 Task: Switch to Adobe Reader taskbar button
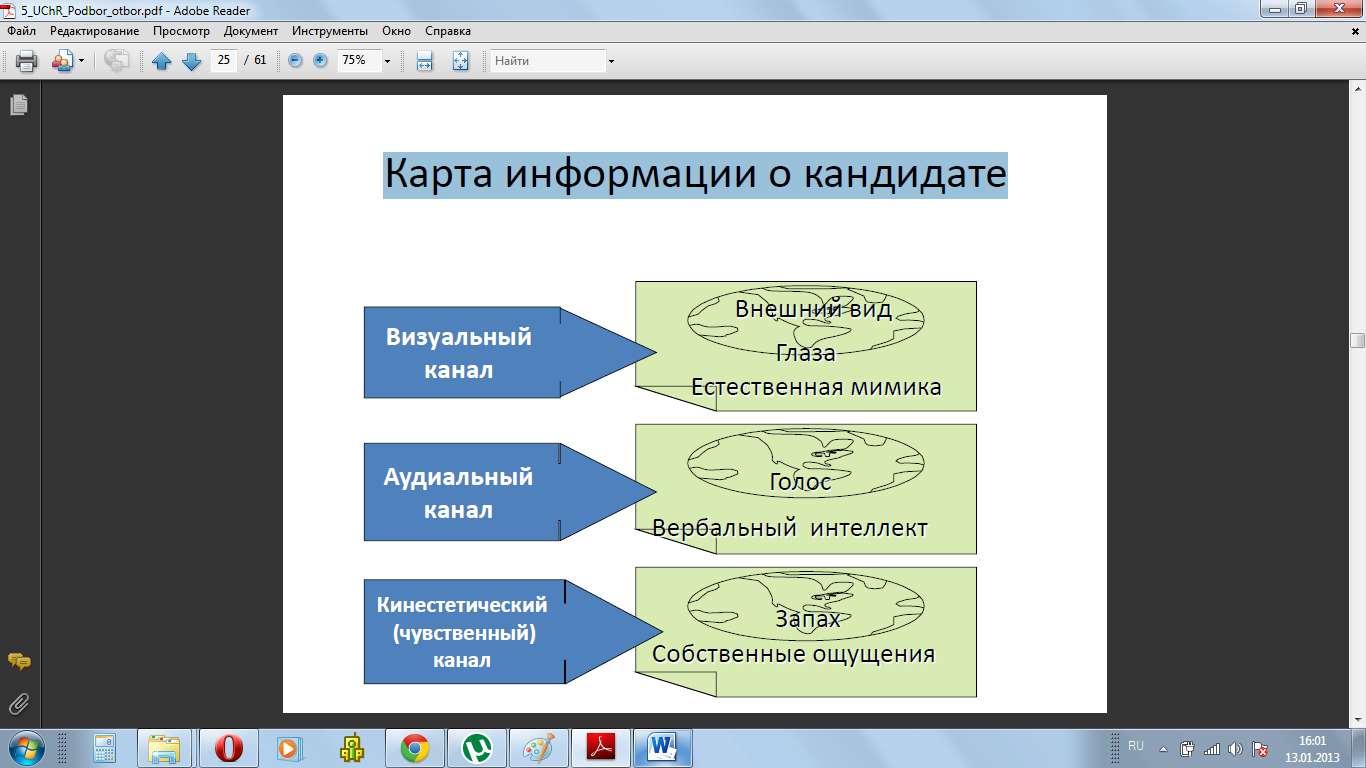pos(600,747)
